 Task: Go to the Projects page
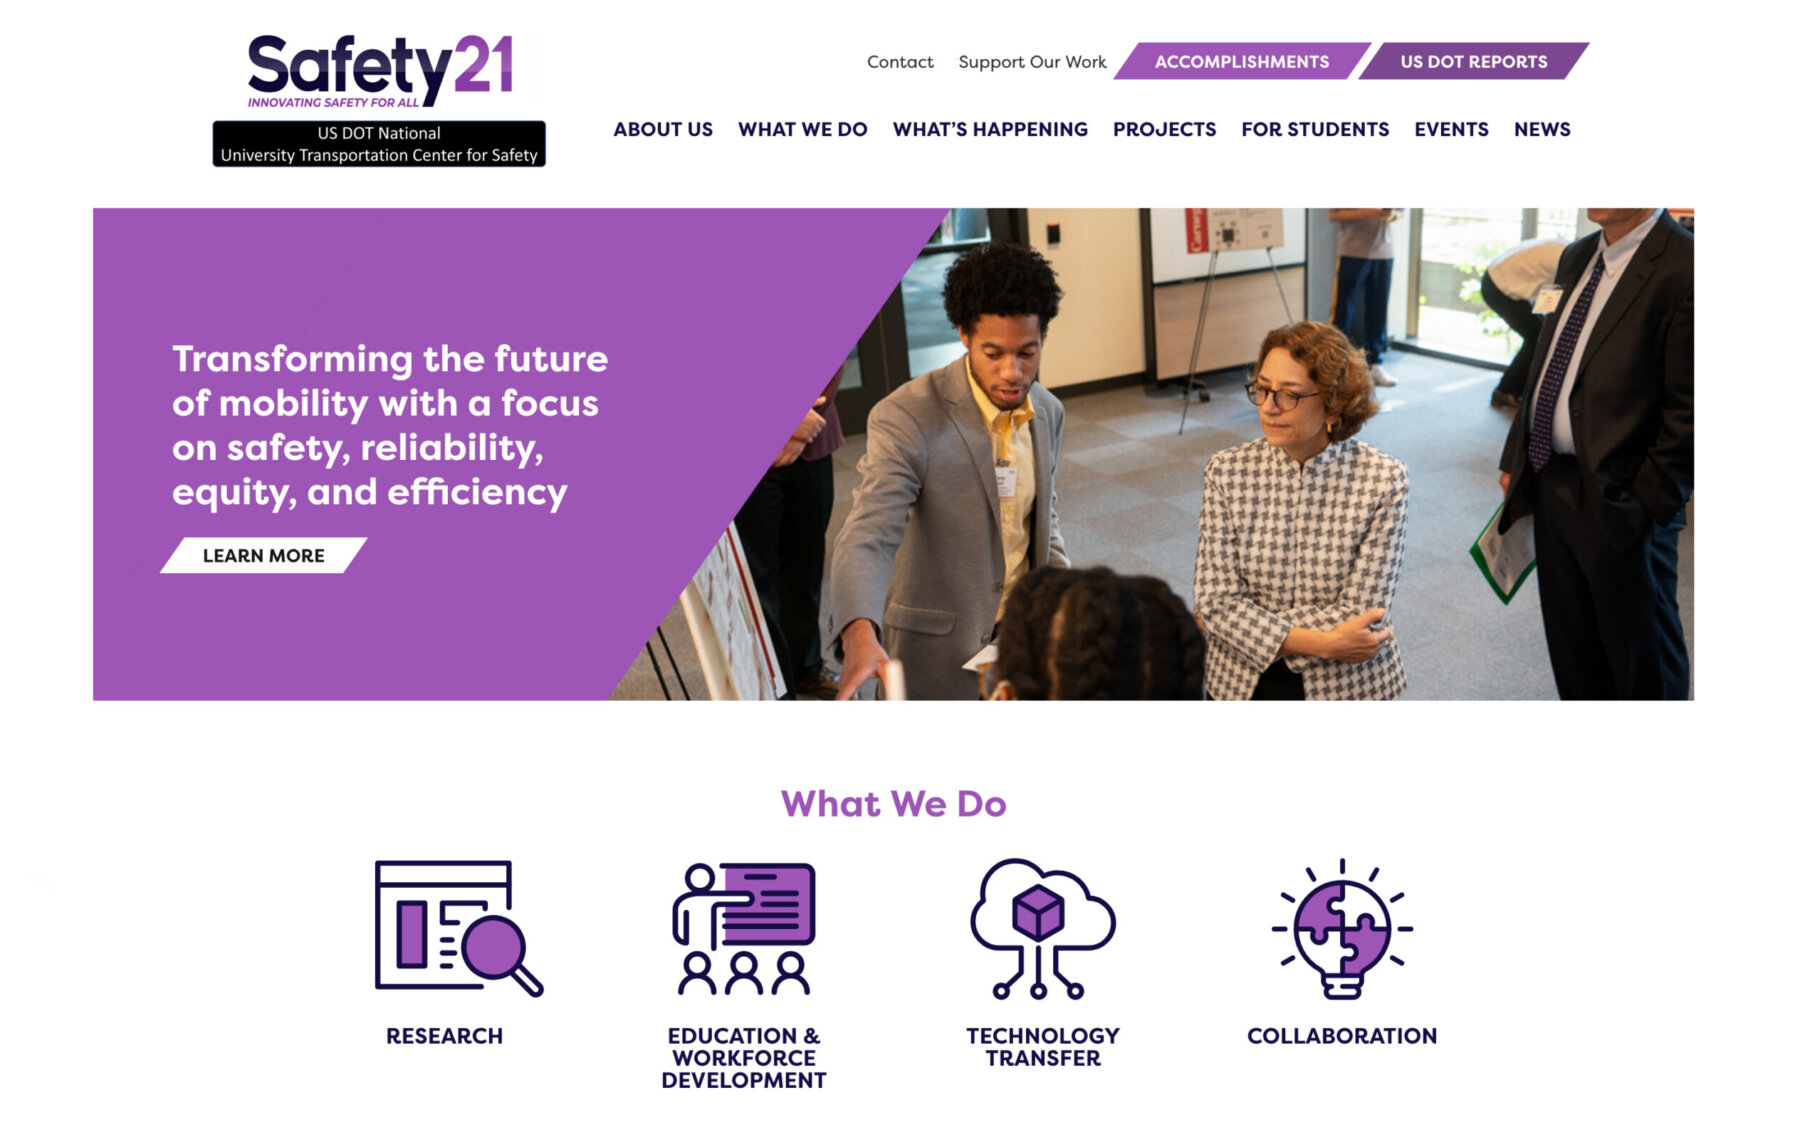coord(1164,129)
